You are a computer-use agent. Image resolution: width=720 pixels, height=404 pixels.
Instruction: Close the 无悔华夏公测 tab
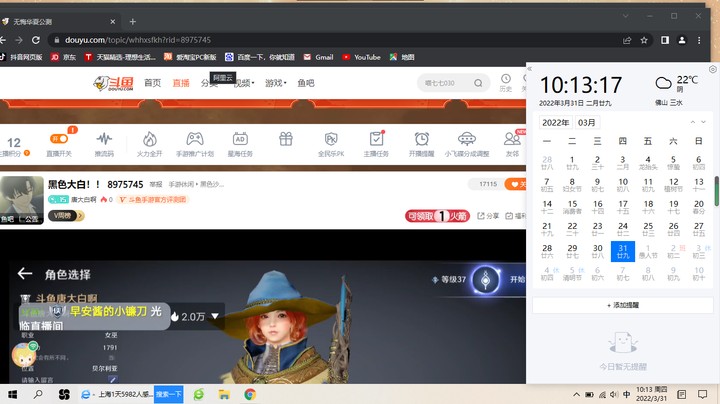click(x=113, y=22)
